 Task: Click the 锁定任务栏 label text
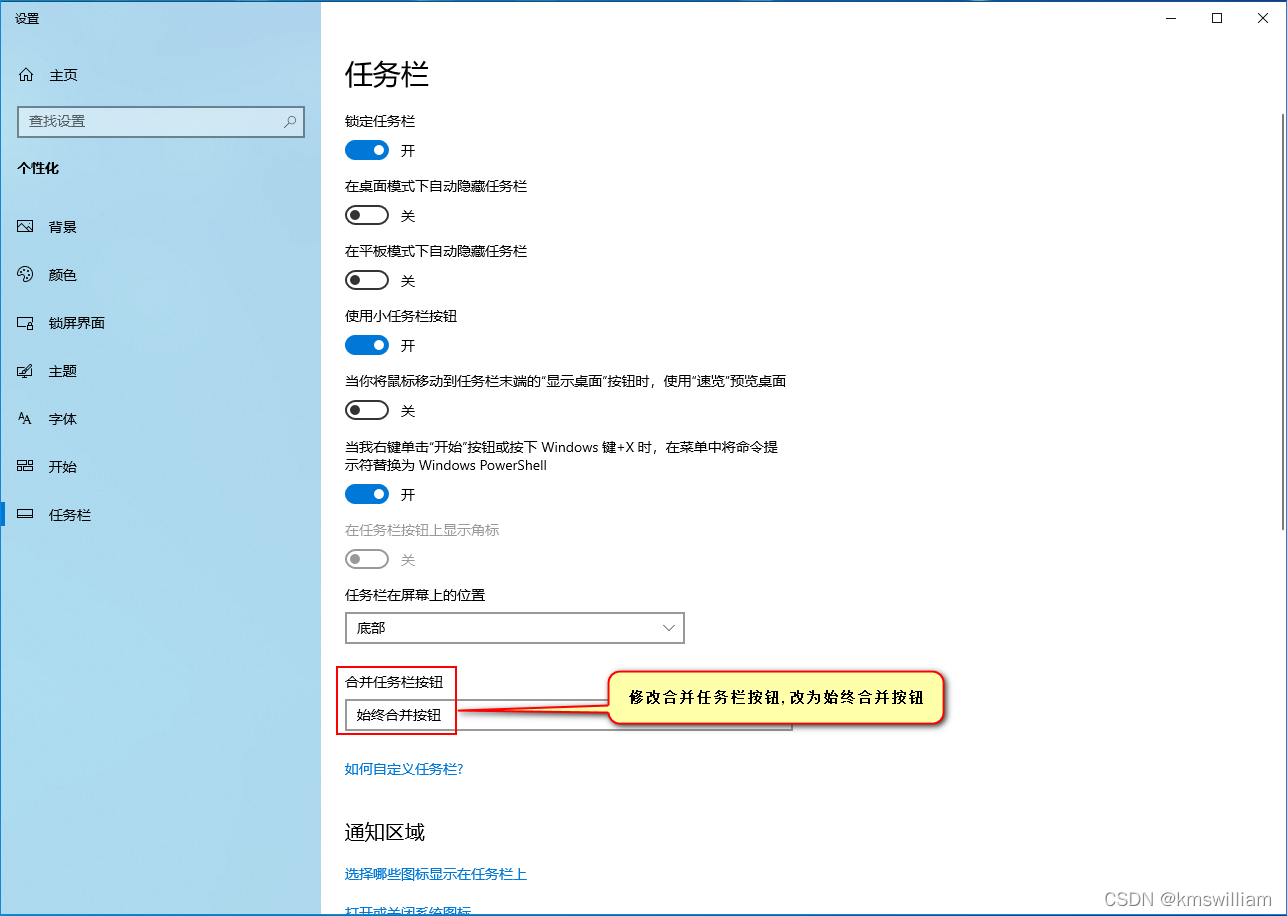[380, 121]
